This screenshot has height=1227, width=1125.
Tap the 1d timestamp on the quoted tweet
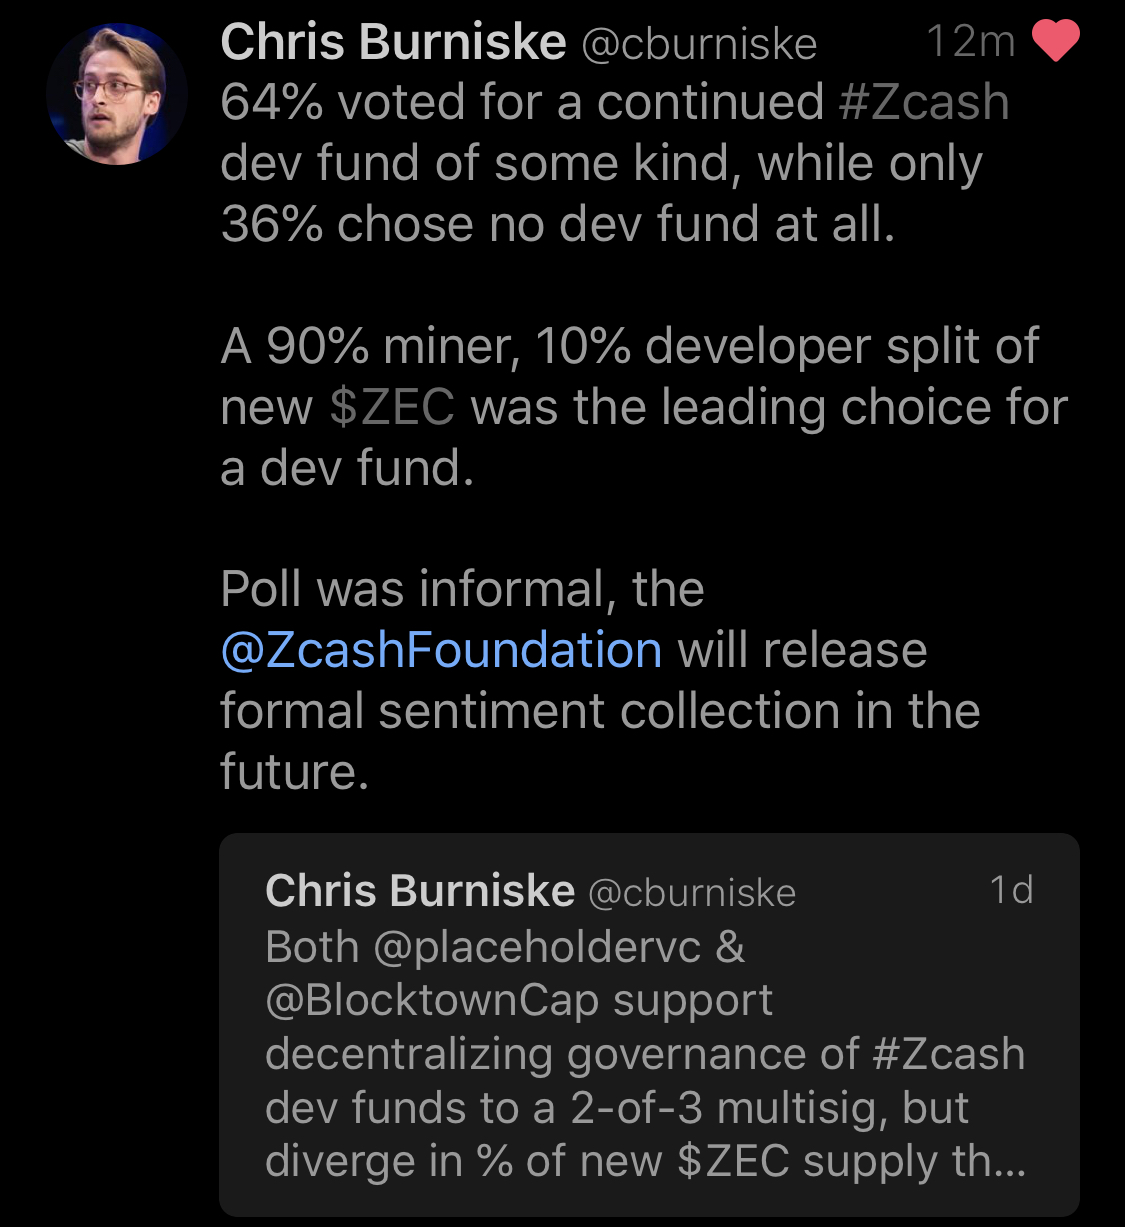pos(1011,889)
